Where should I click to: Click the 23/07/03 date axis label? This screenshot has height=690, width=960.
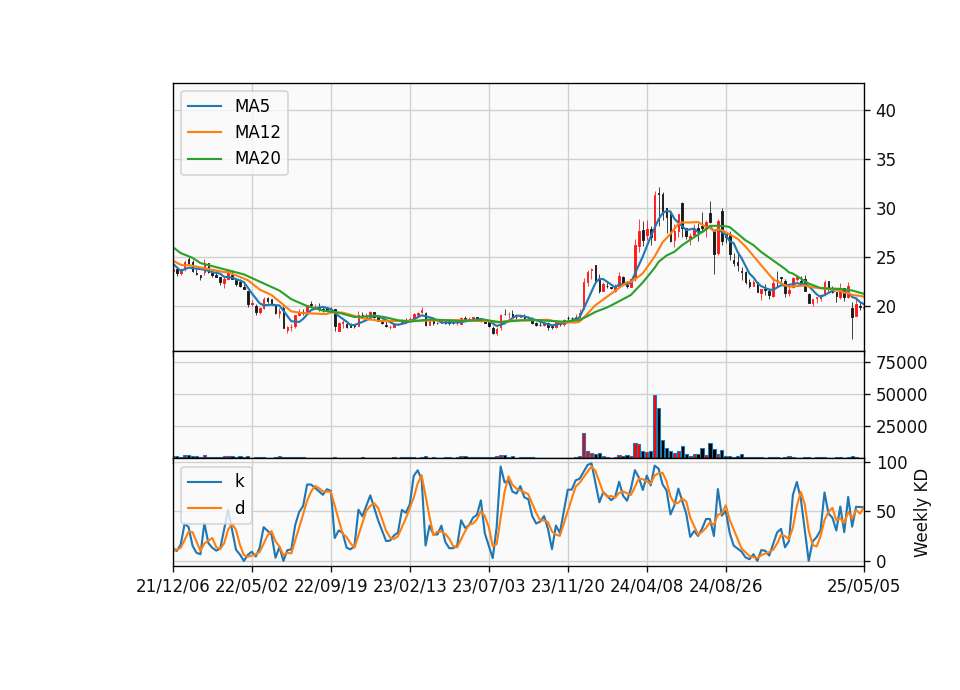tap(489, 586)
